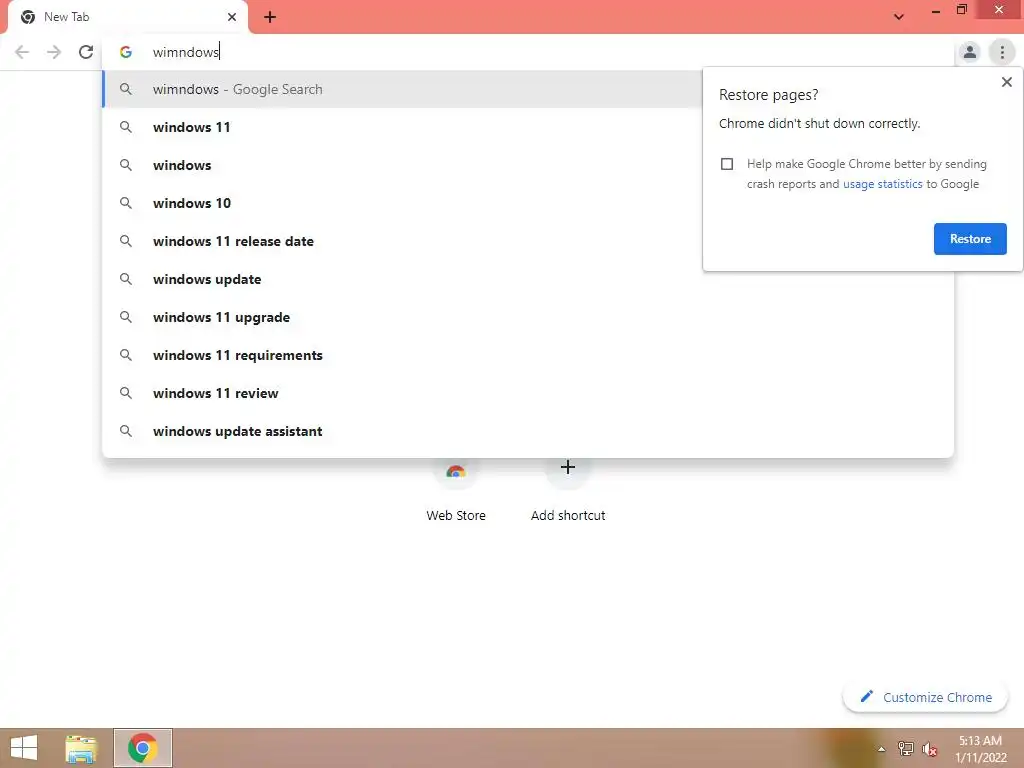The image size is (1024, 768).
Task: Click the search icon beside windows update assistant
Action: [x=126, y=431]
